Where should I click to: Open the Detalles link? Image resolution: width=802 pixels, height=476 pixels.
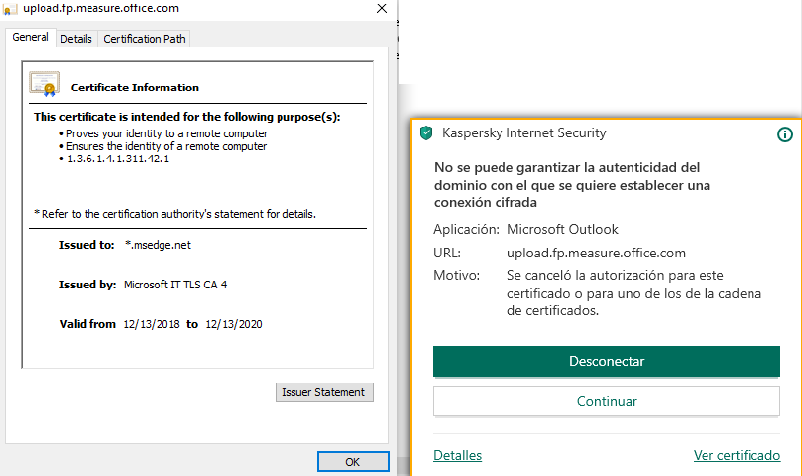point(457,455)
